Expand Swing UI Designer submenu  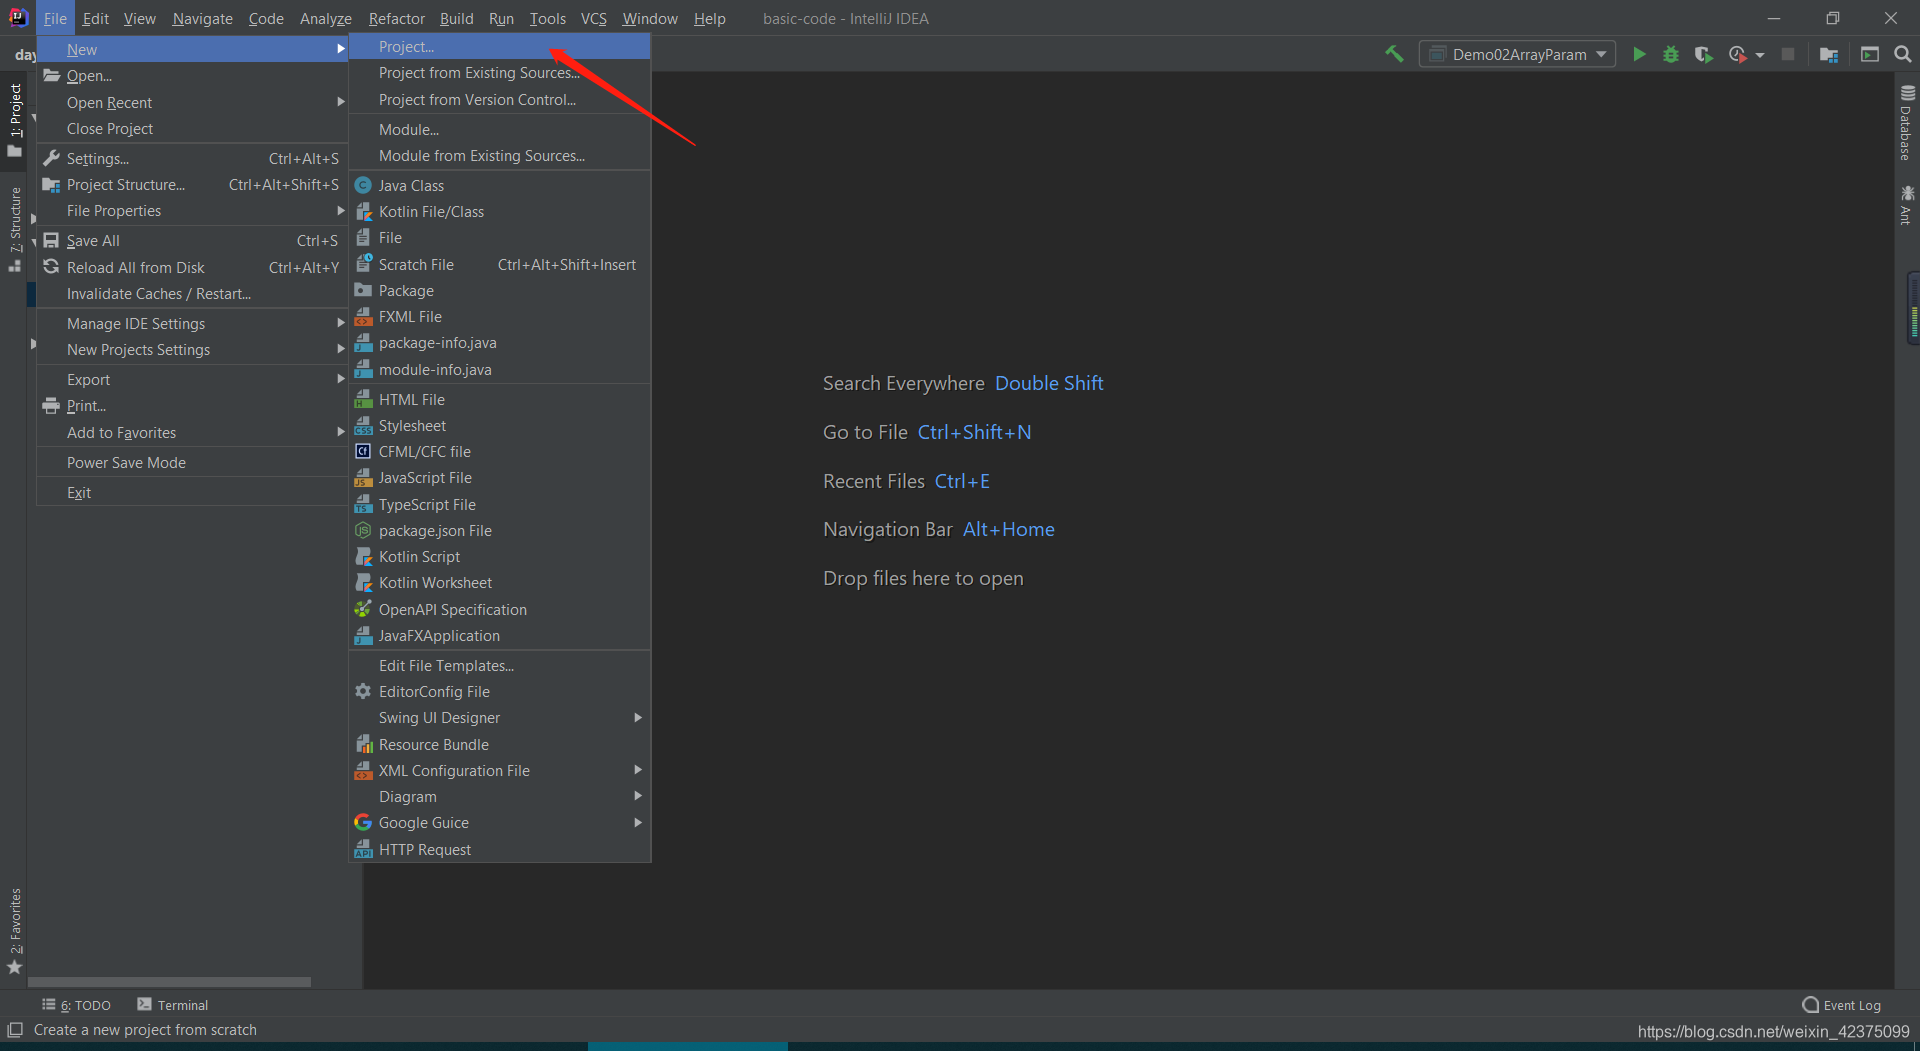click(x=499, y=718)
